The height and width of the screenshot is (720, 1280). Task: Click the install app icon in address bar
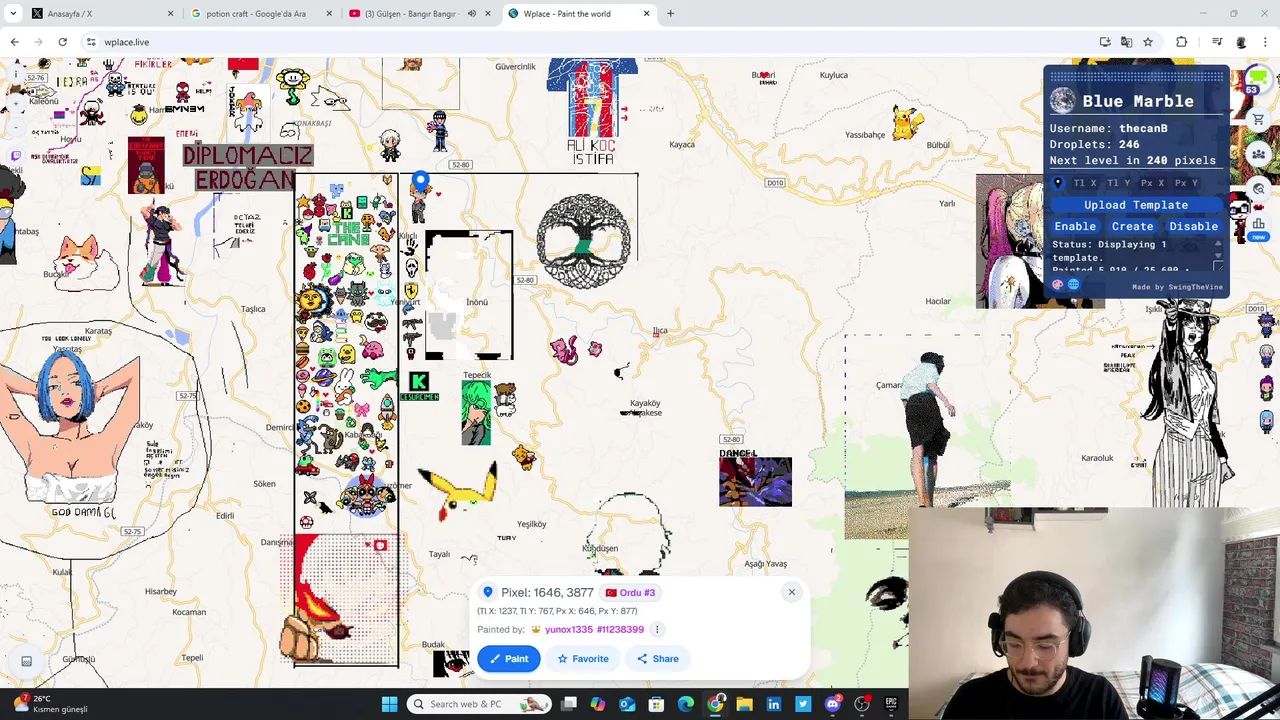[x=1104, y=42]
